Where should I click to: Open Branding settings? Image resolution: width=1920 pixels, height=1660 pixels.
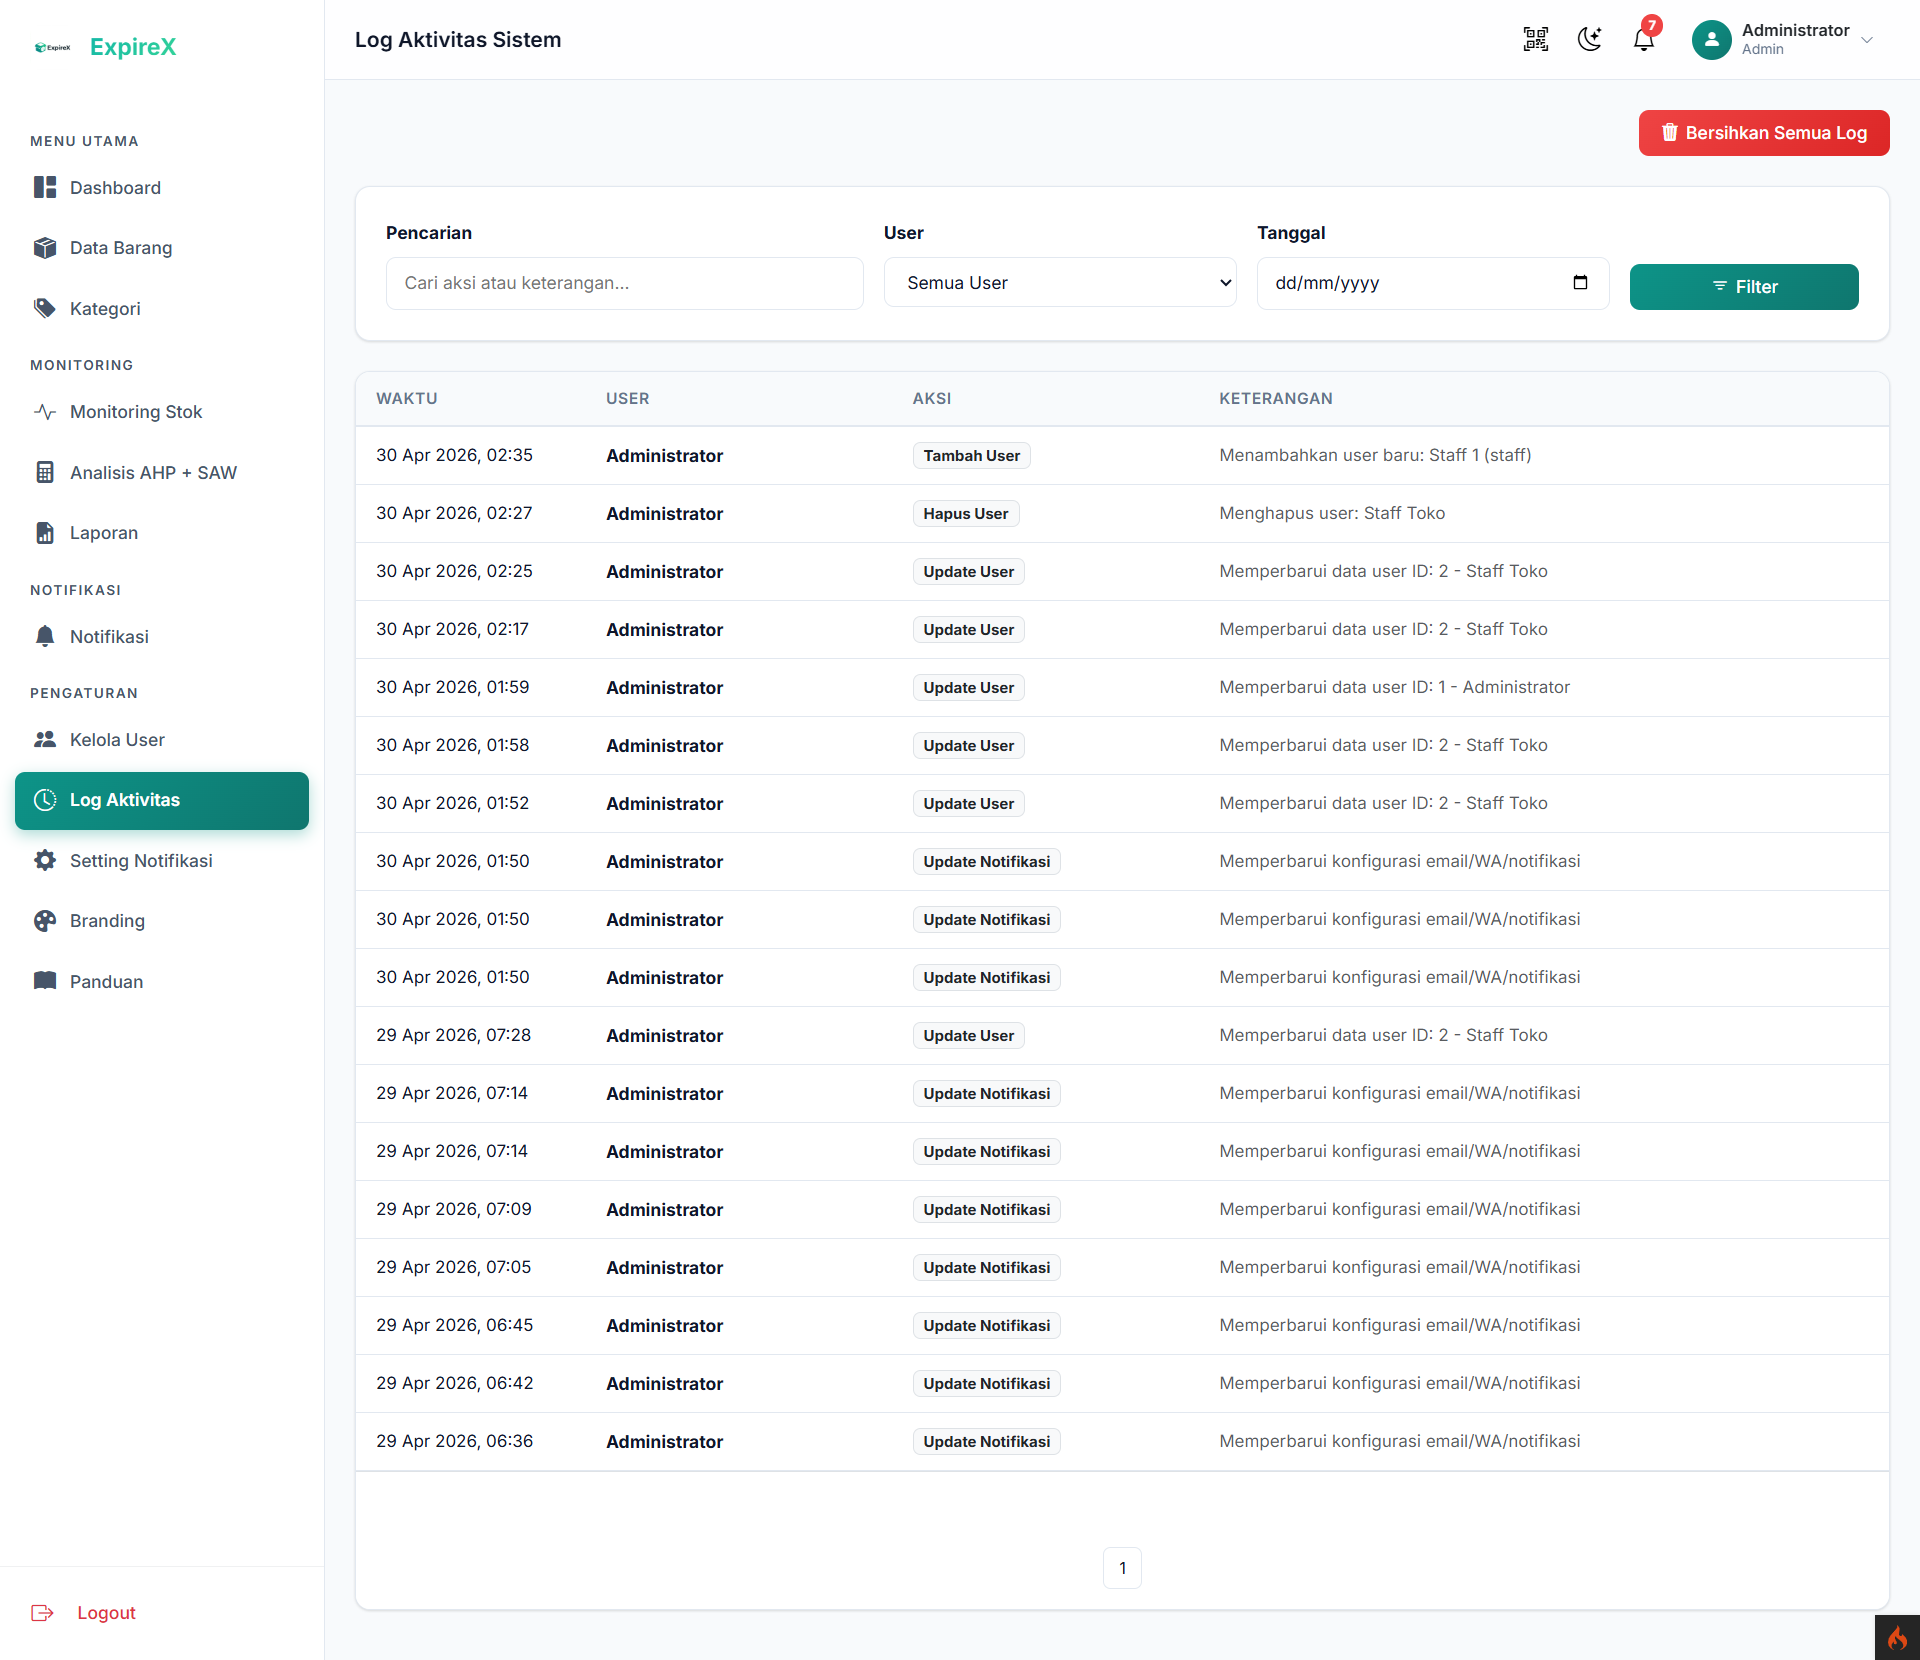click(162, 921)
